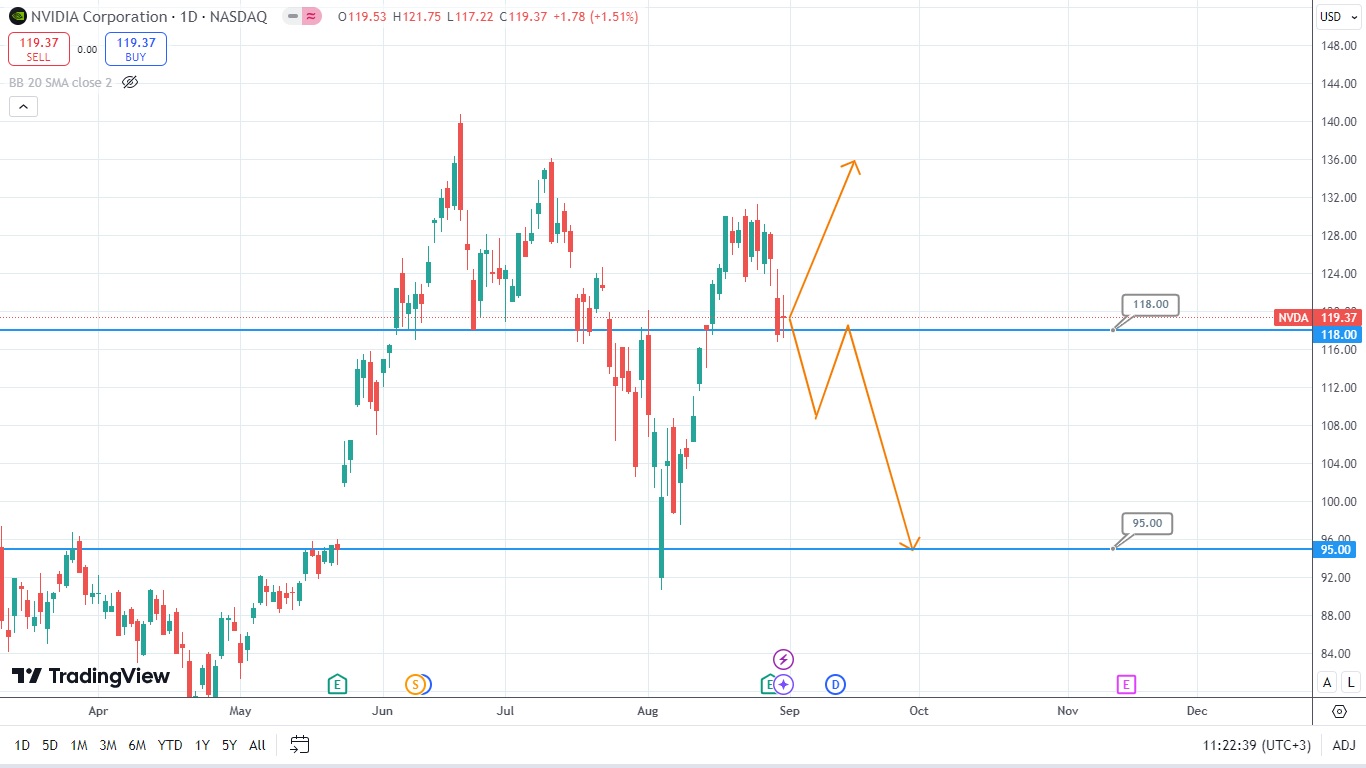The image size is (1366, 768).
Task: Click the 84.00 price scale label
Action: click(x=1337, y=654)
